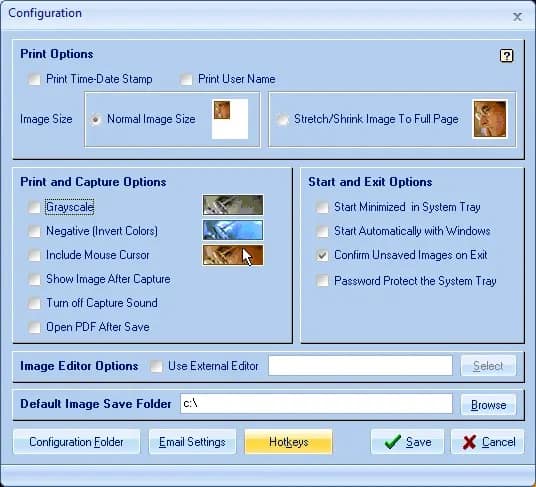Select Stretch/Shrink Image To Full Page option
This screenshot has height=487, width=536.
tap(282, 119)
